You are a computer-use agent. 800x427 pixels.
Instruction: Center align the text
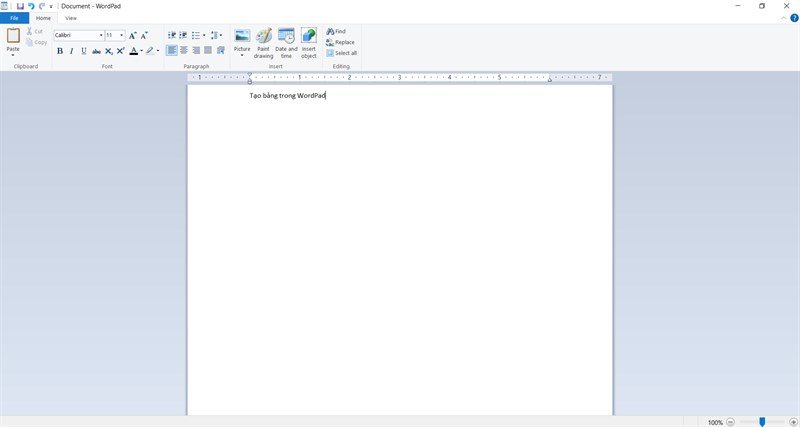[x=184, y=50]
